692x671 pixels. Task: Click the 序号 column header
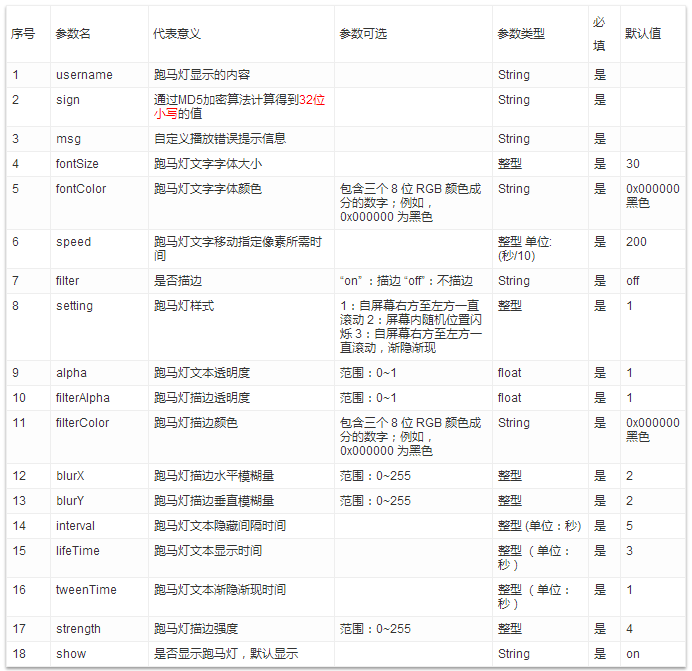click(23, 34)
